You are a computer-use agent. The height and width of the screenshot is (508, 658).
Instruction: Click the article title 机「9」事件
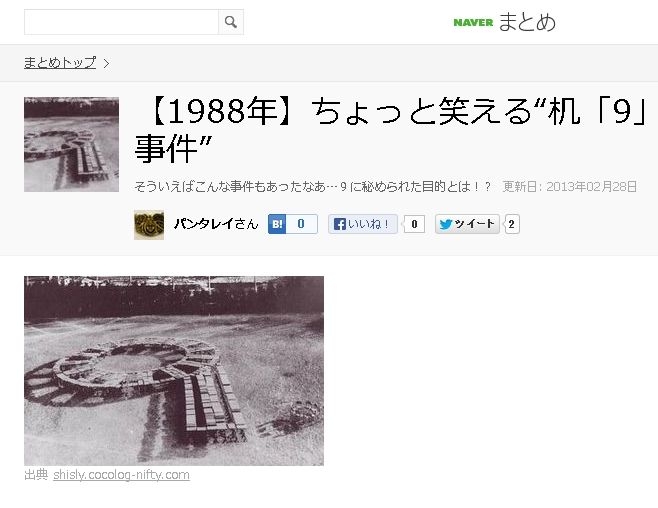[x=391, y=130]
